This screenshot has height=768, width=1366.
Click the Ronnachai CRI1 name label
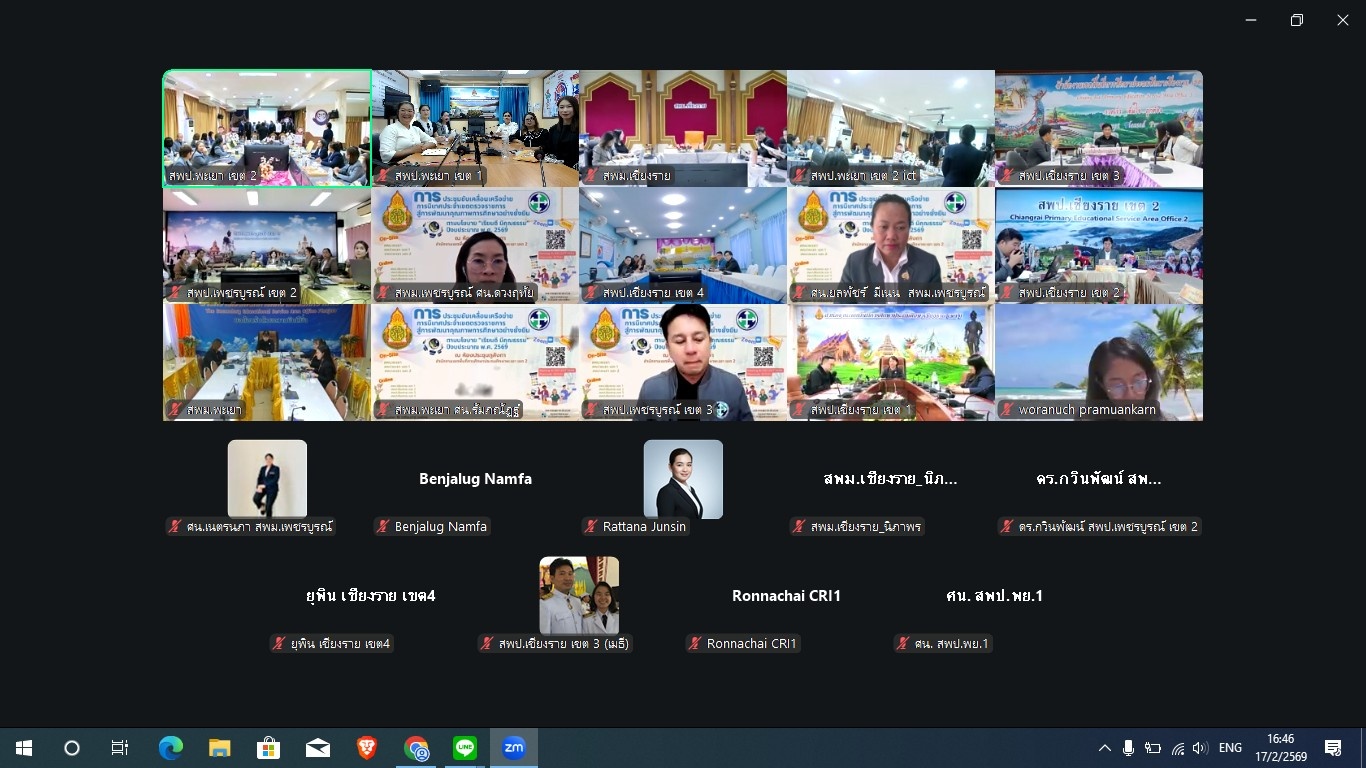[751, 644]
